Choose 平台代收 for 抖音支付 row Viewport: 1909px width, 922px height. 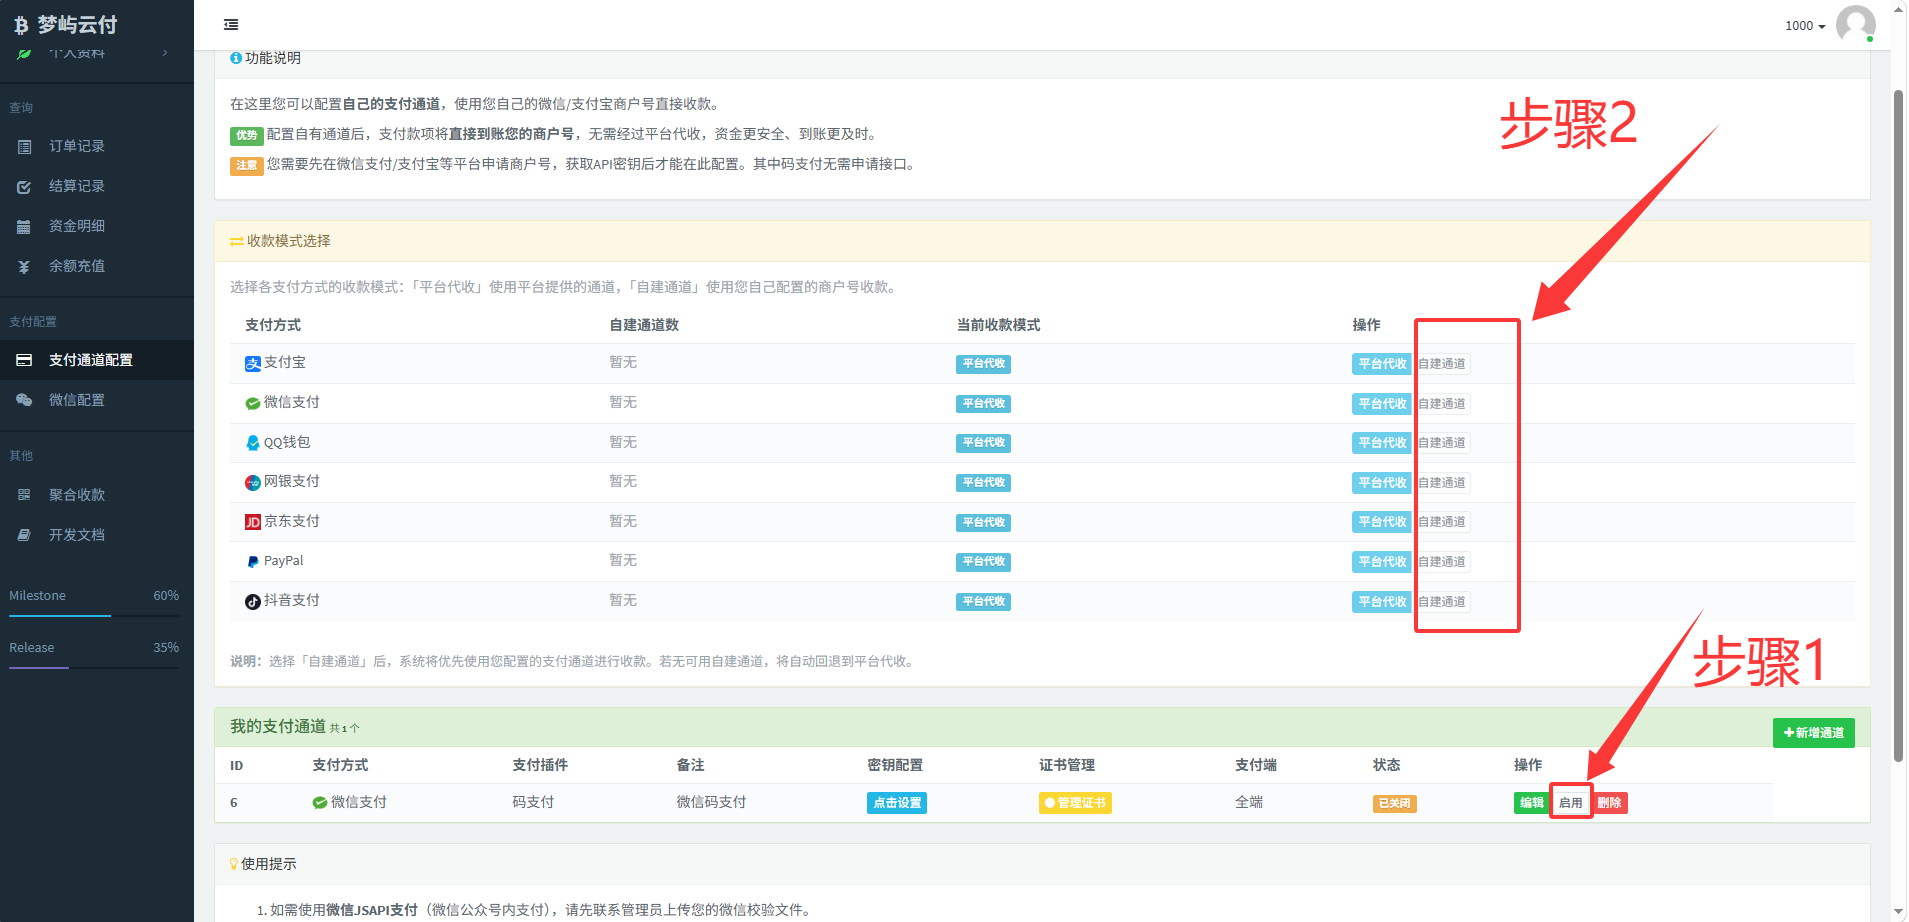click(1382, 602)
